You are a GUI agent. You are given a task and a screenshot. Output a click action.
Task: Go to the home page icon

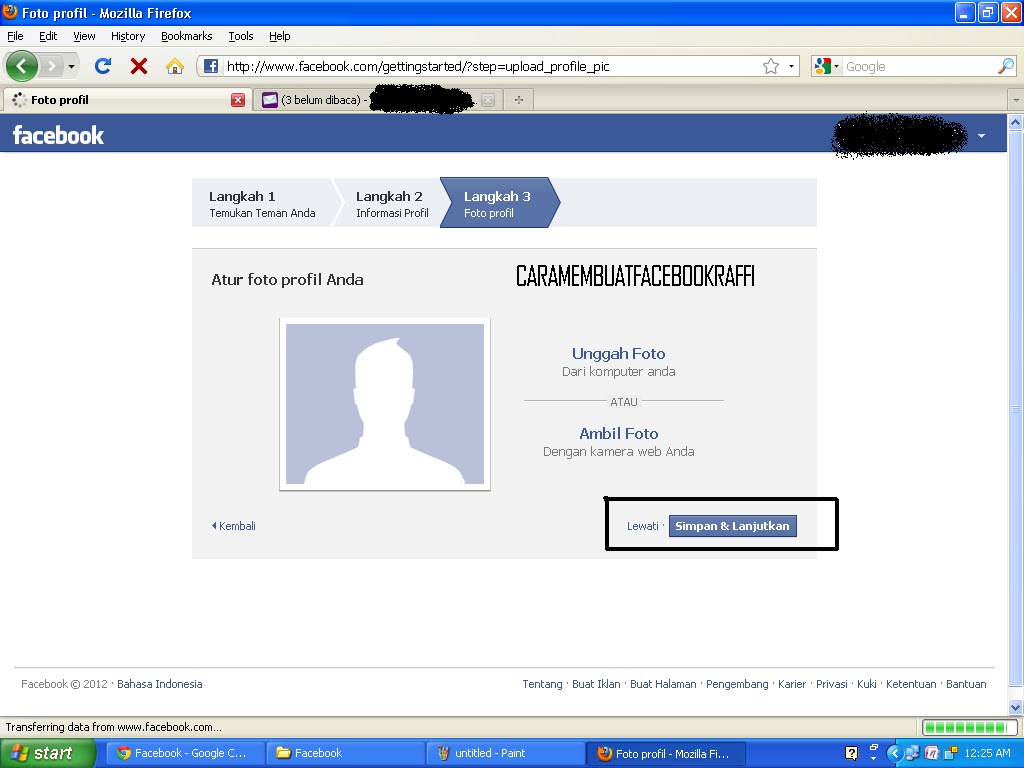174,66
